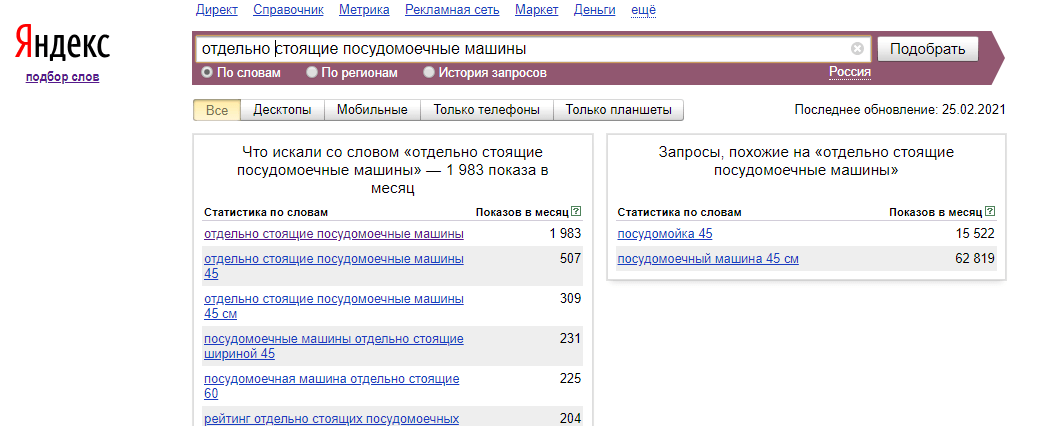Open the Россия region selector

click(850, 72)
